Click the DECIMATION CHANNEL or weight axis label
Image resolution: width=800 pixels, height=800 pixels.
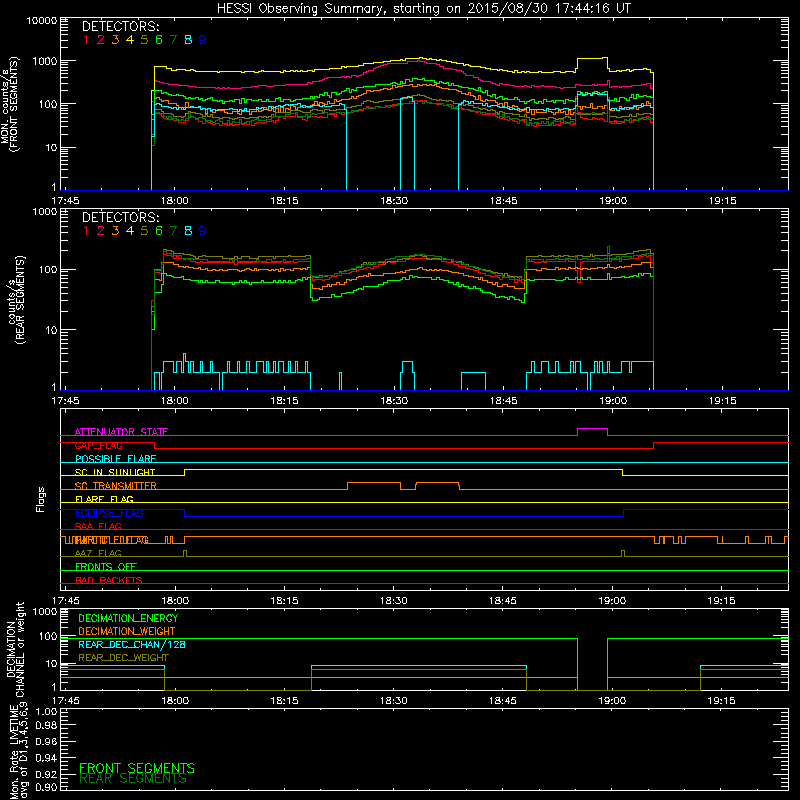point(15,649)
